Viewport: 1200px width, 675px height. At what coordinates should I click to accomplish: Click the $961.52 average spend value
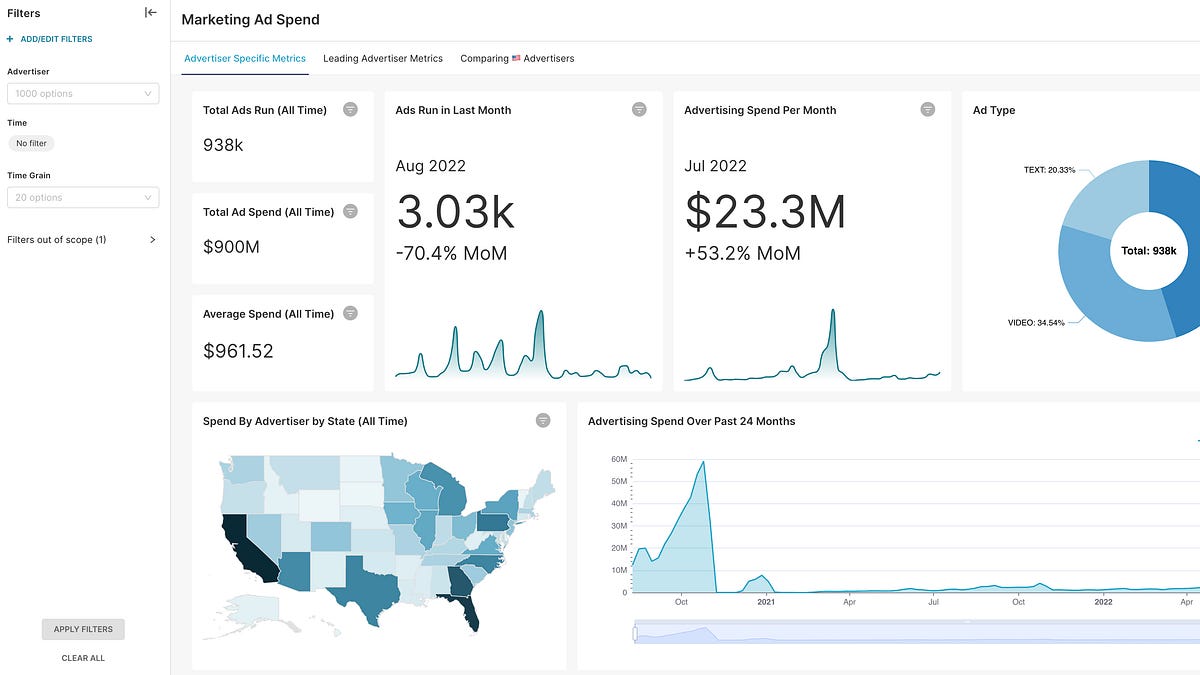[238, 351]
